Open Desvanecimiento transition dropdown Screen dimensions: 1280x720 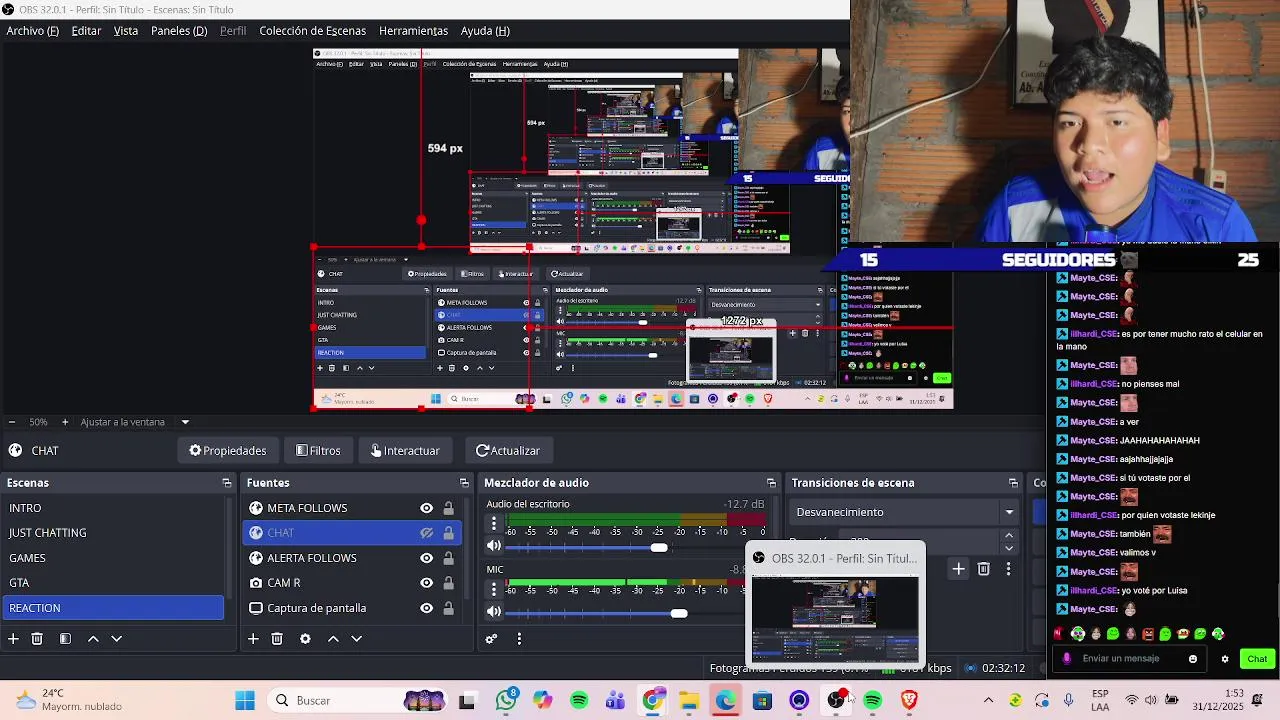pos(904,512)
